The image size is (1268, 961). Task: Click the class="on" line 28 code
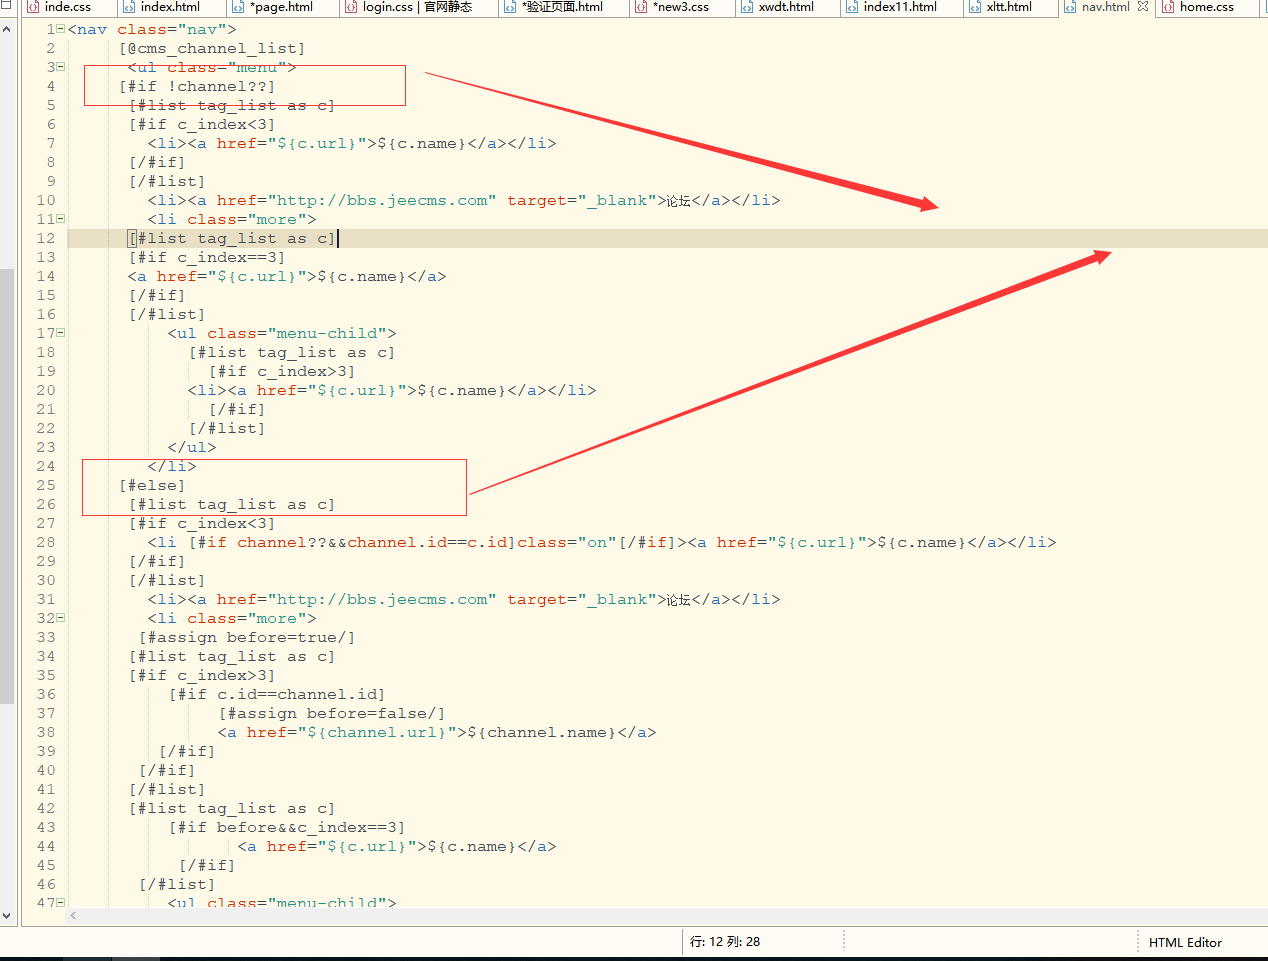pos(567,542)
